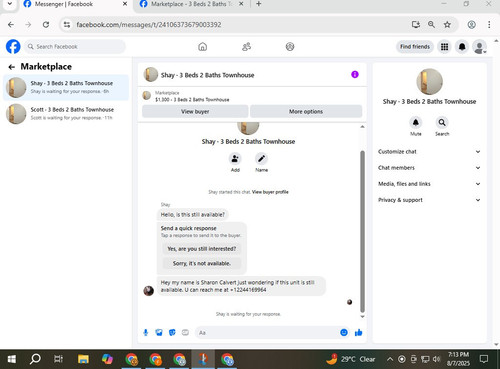This screenshot has height=369, width=500.
Task: Expand Media, files and links section
Action: pos(429,184)
